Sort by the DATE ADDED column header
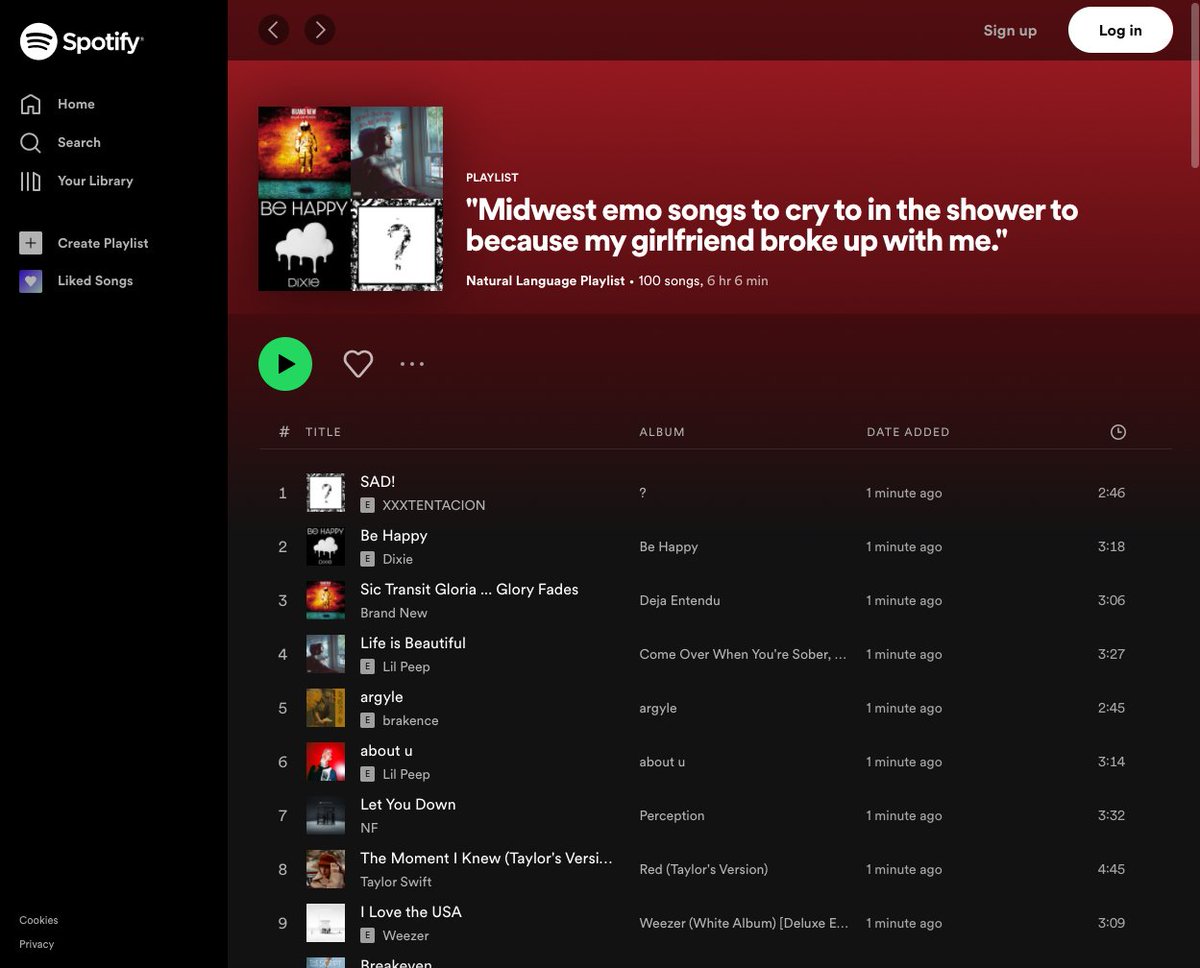1200x968 pixels. (908, 432)
